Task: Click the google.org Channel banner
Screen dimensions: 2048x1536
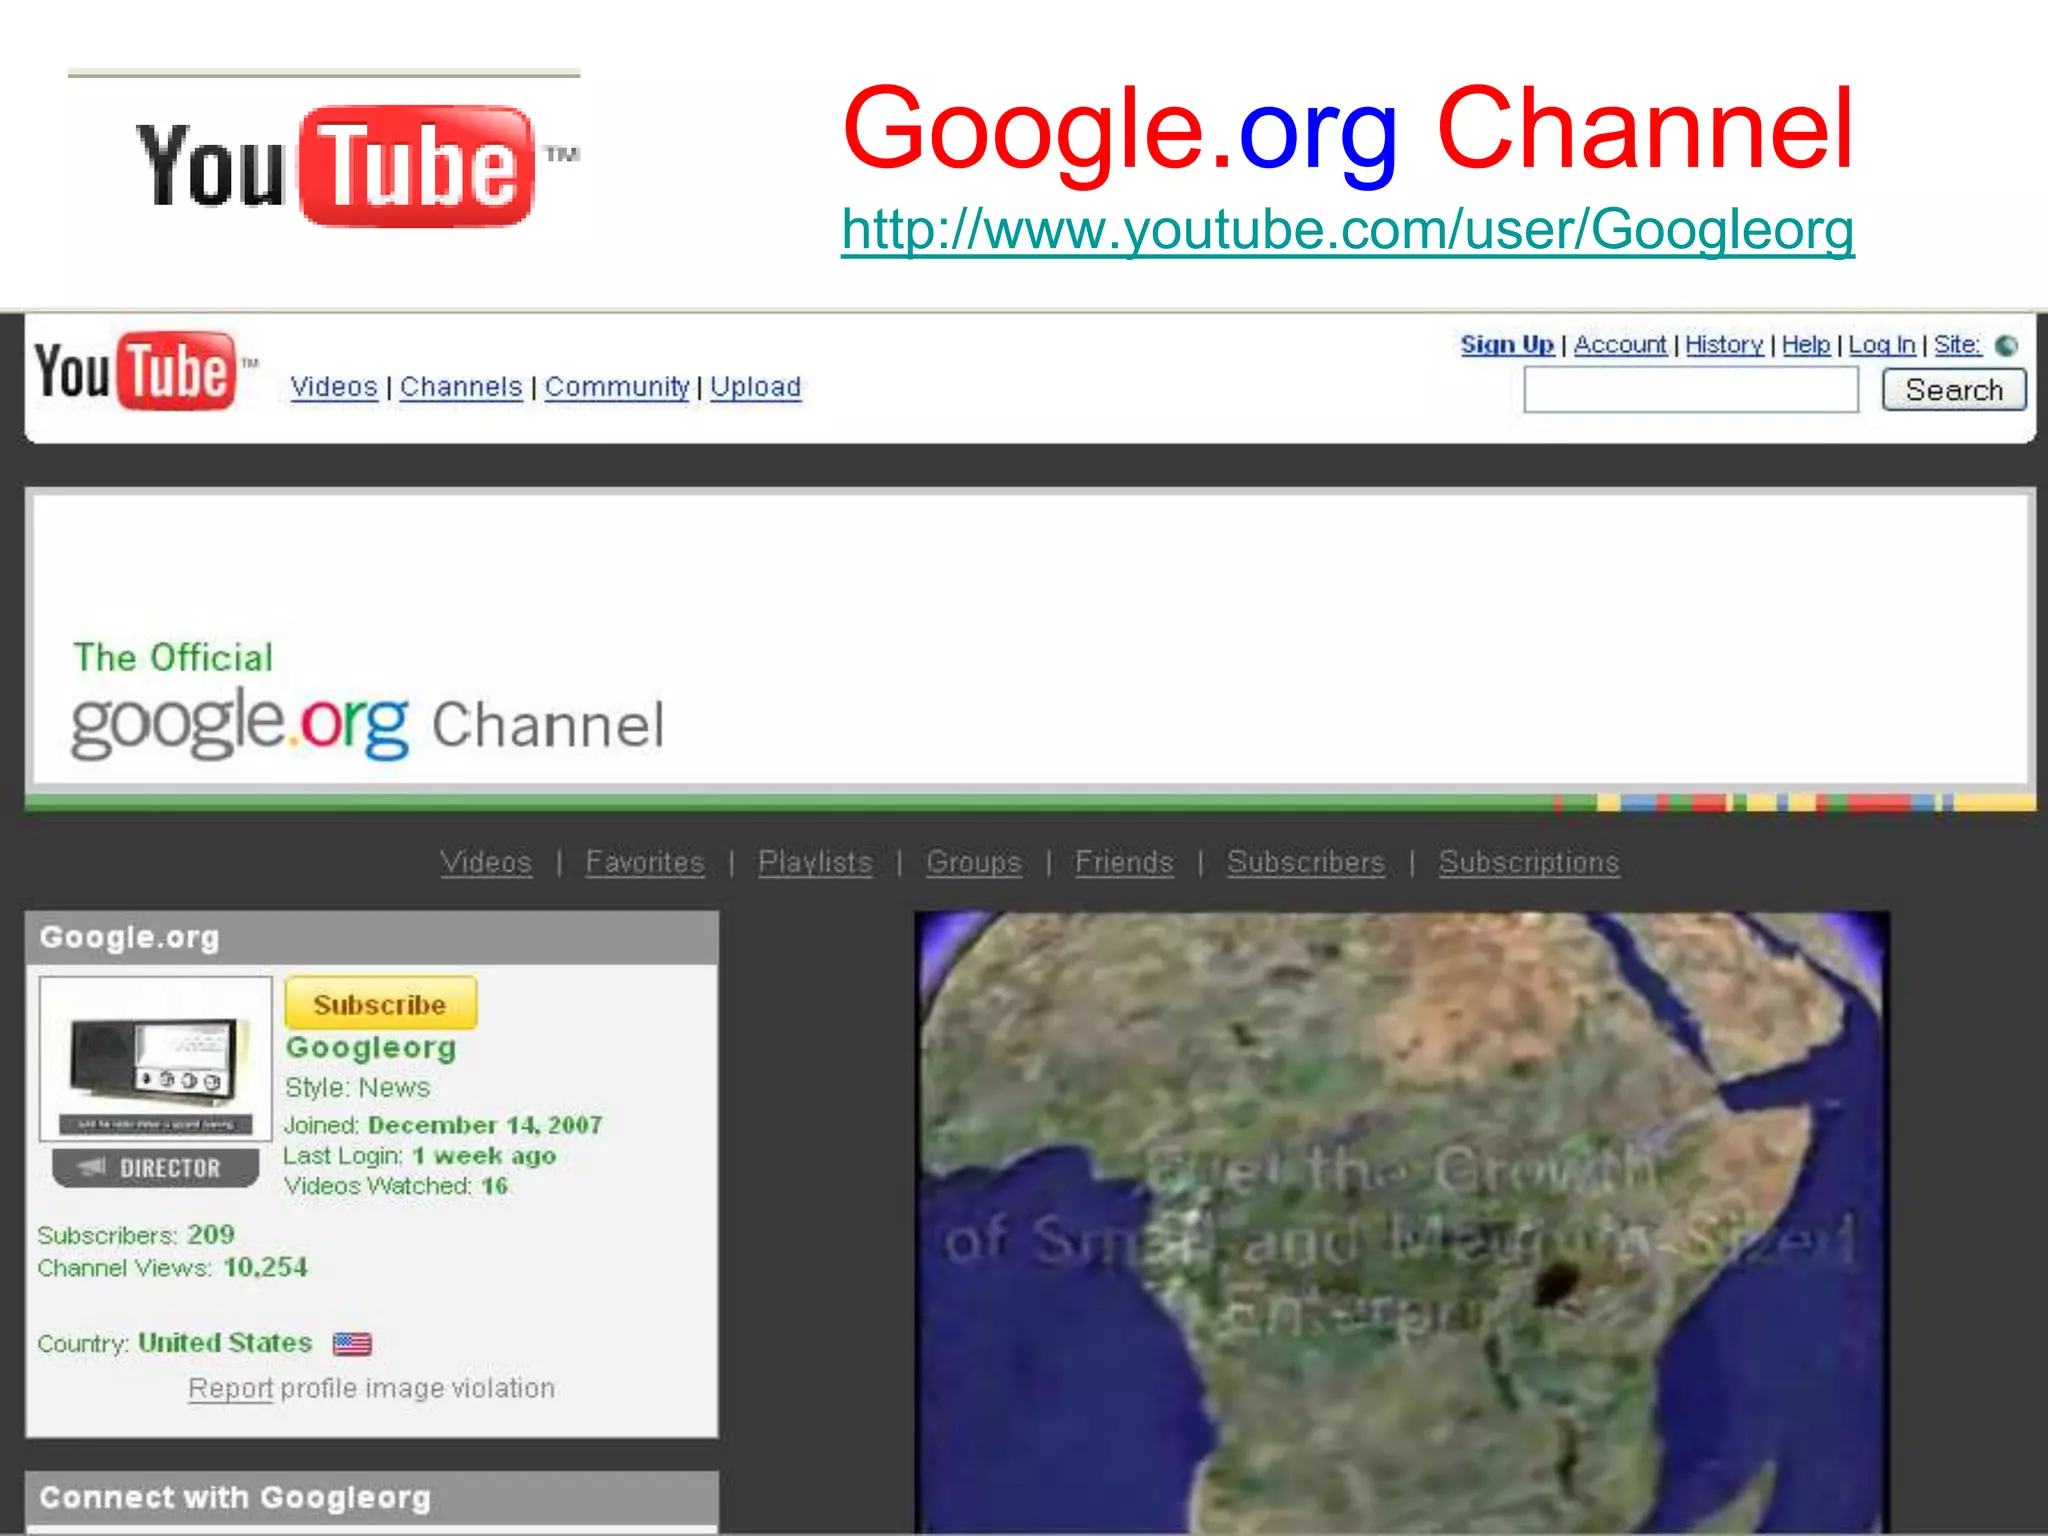Action: [1030, 640]
